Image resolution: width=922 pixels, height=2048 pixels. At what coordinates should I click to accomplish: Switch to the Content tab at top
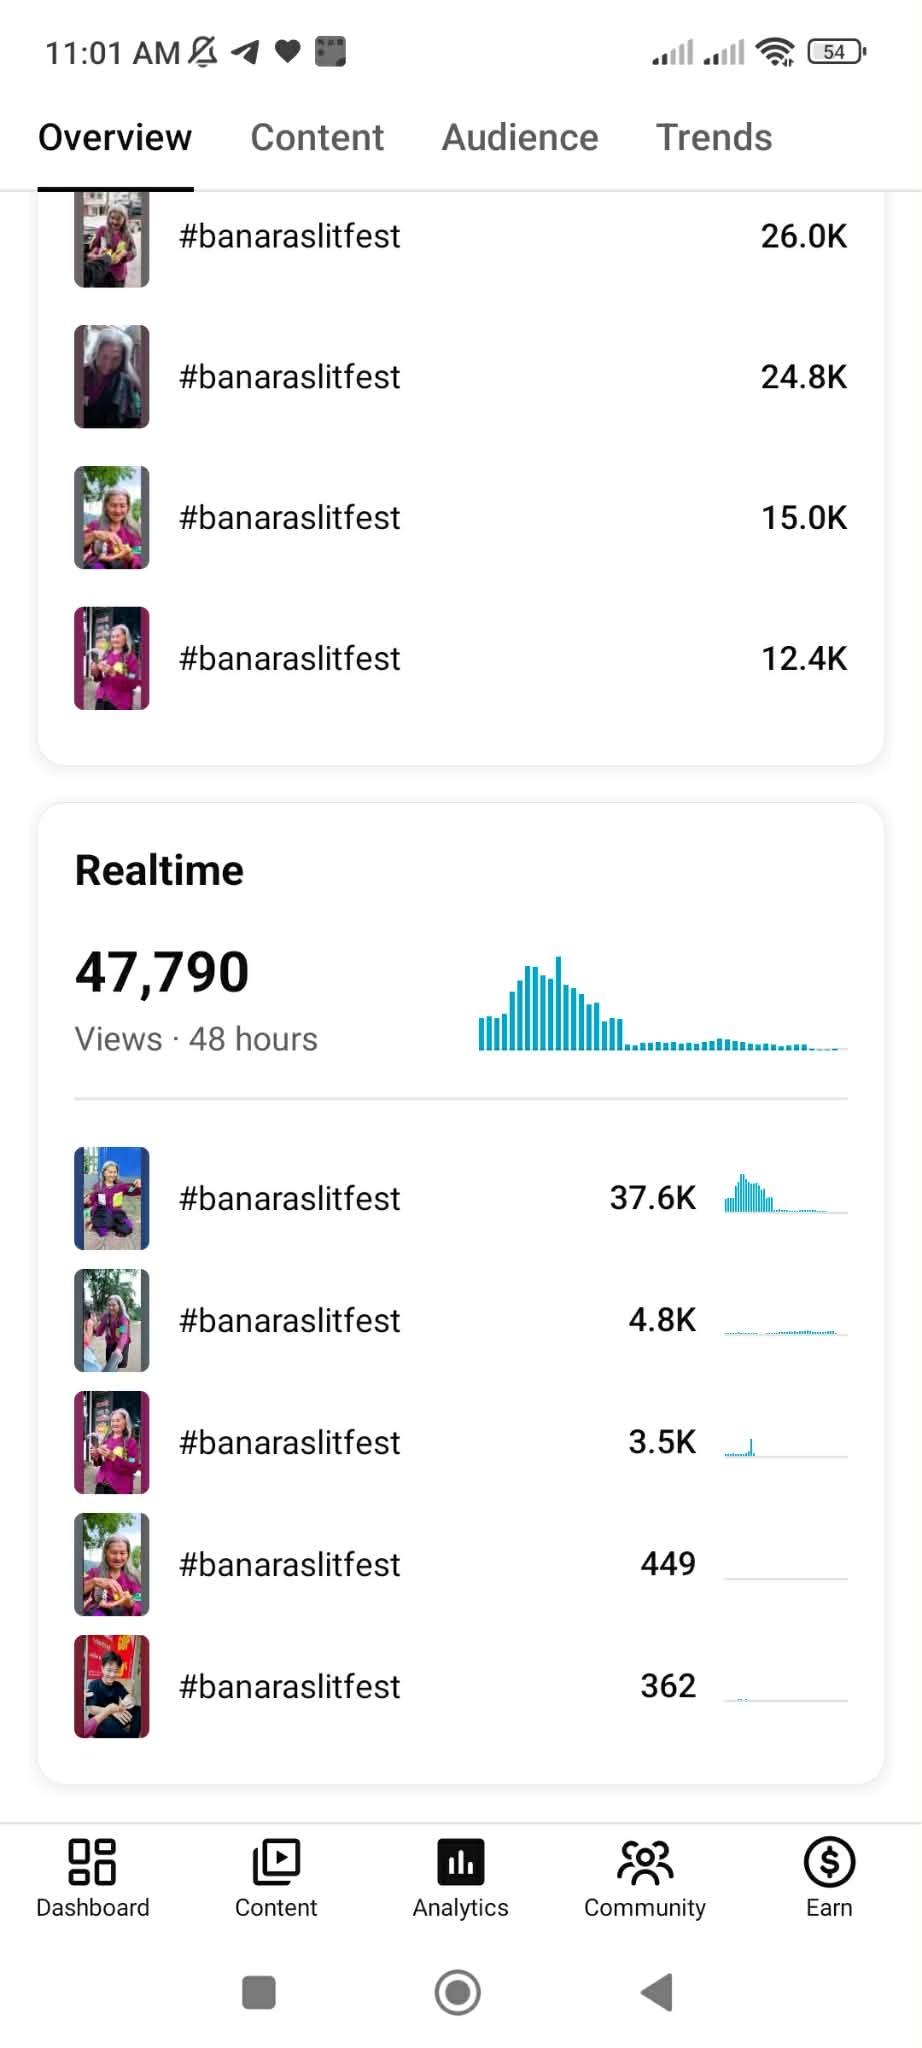[x=317, y=137]
